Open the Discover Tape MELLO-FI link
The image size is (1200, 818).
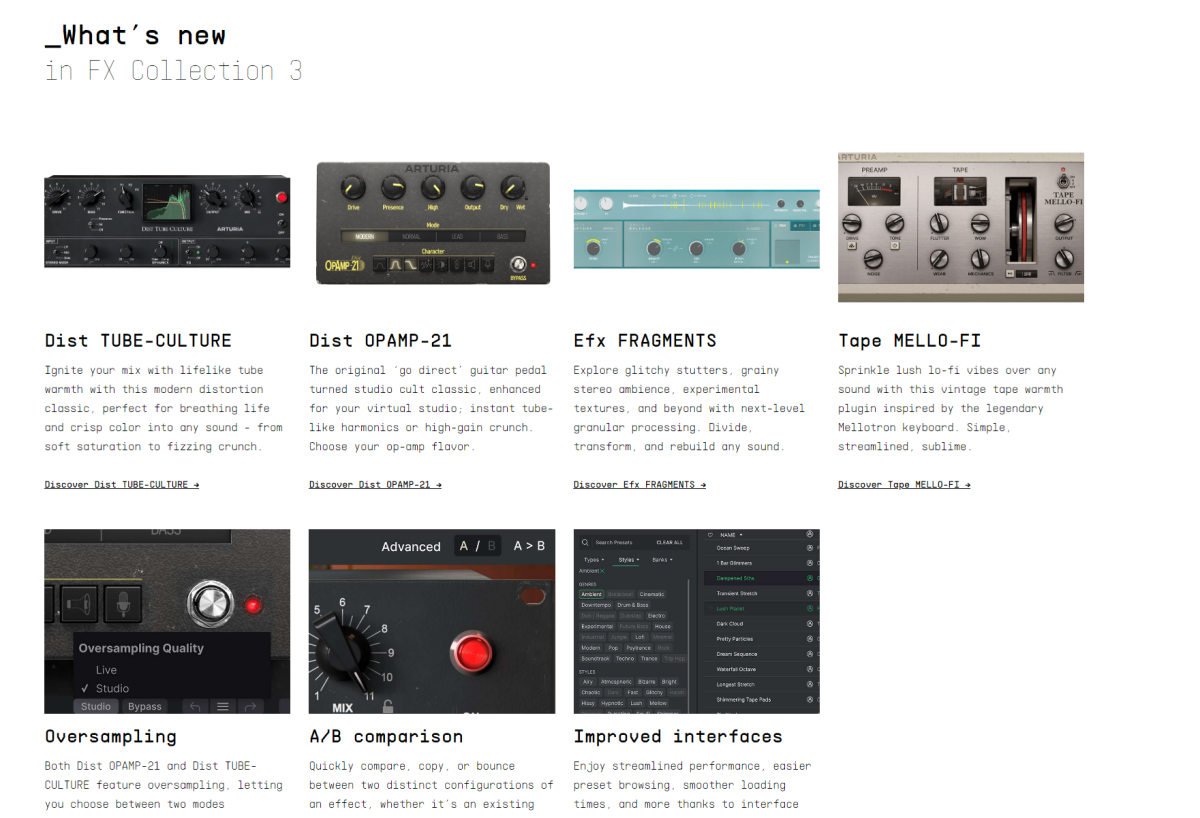(904, 485)
